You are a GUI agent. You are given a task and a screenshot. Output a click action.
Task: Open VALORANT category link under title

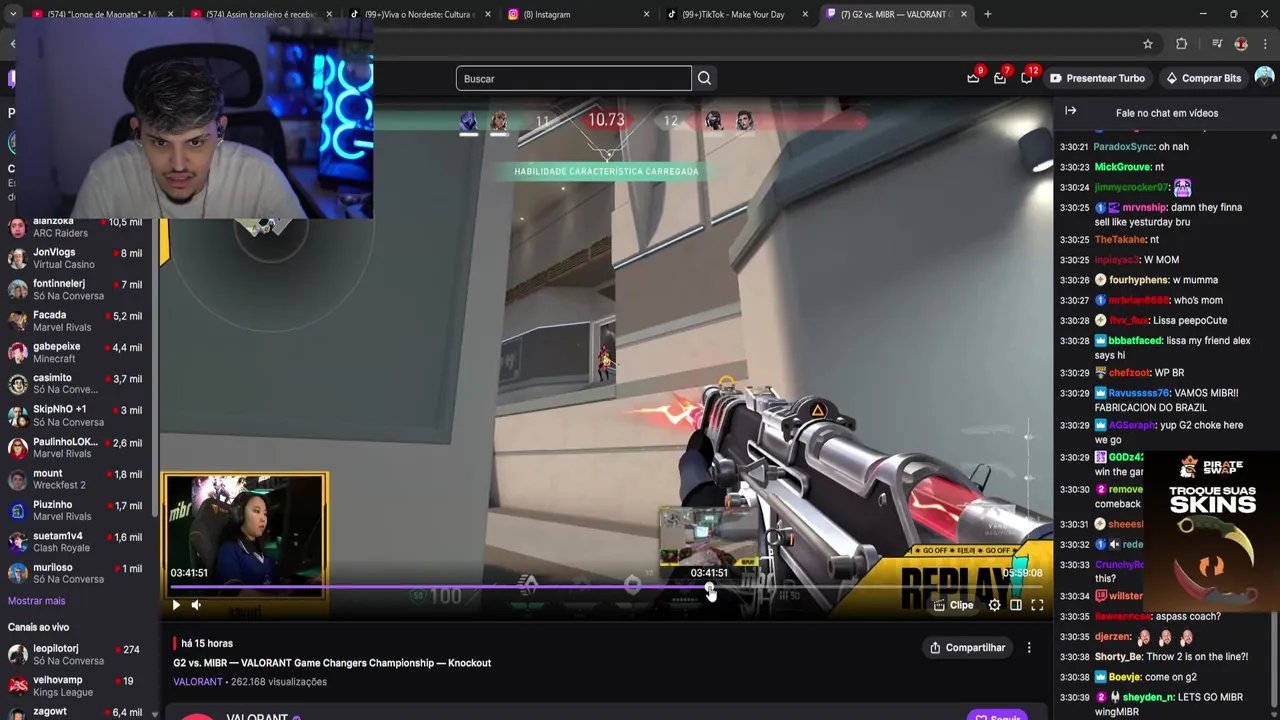[198, 682]
